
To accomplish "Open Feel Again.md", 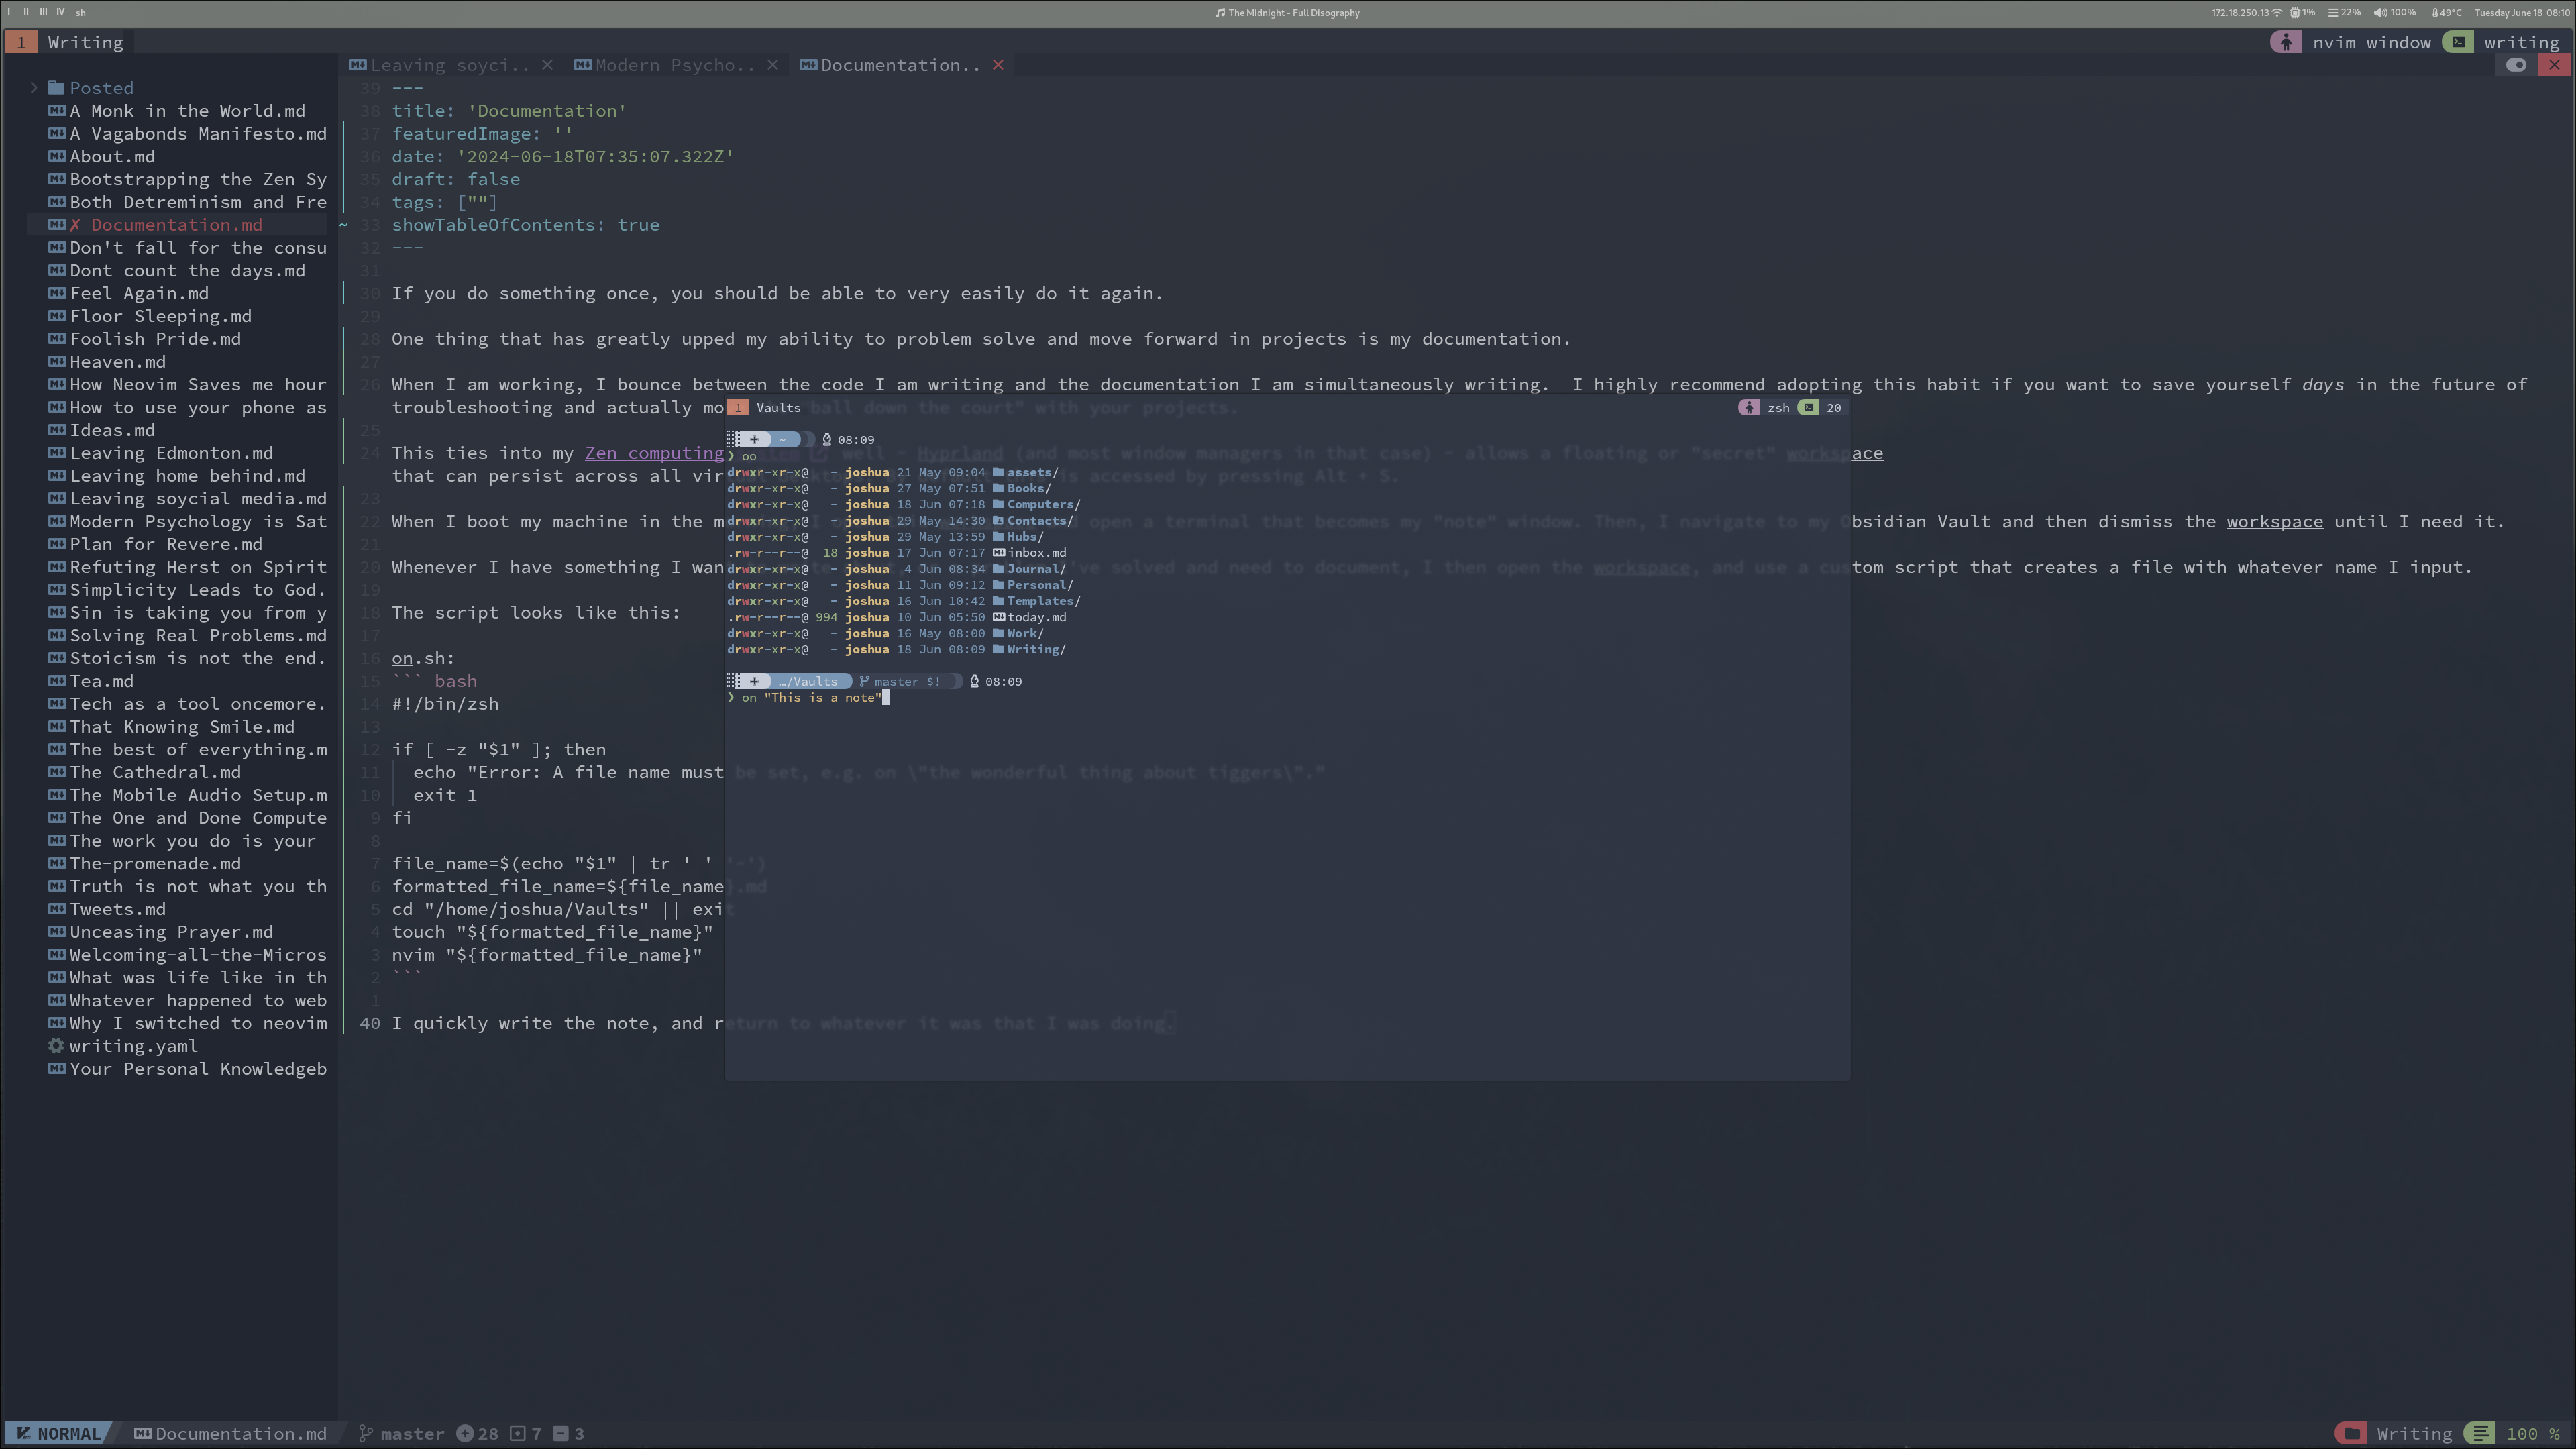I will point(139,294).
